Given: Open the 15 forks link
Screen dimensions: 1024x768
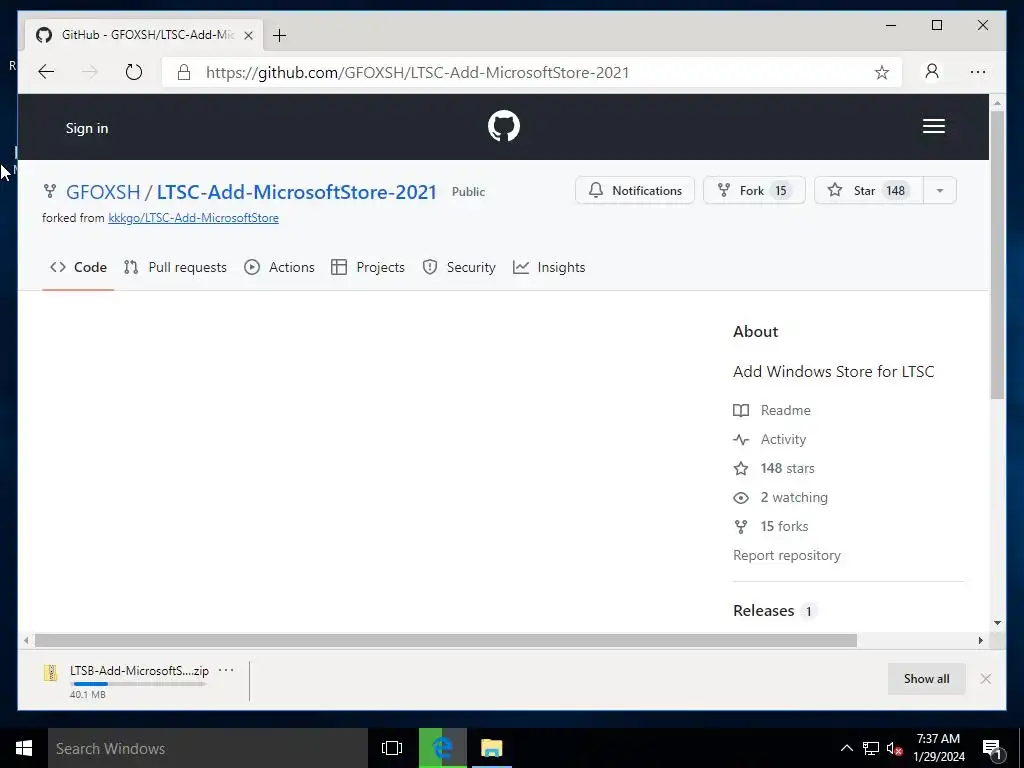Looking at the screenshot, I should (771, 526).
